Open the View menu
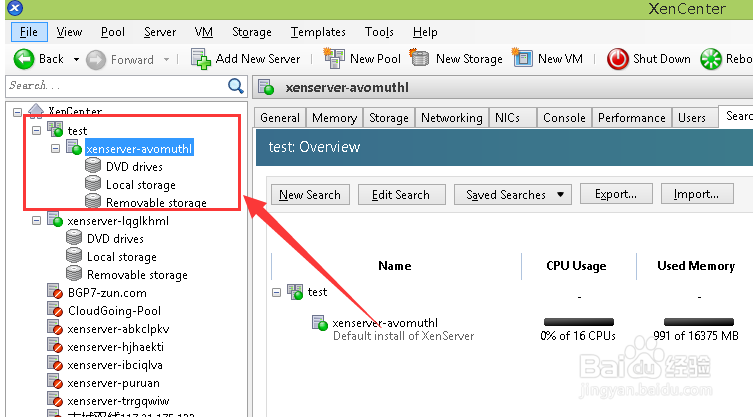The image size is (756, 417). [x=69, y=32]
